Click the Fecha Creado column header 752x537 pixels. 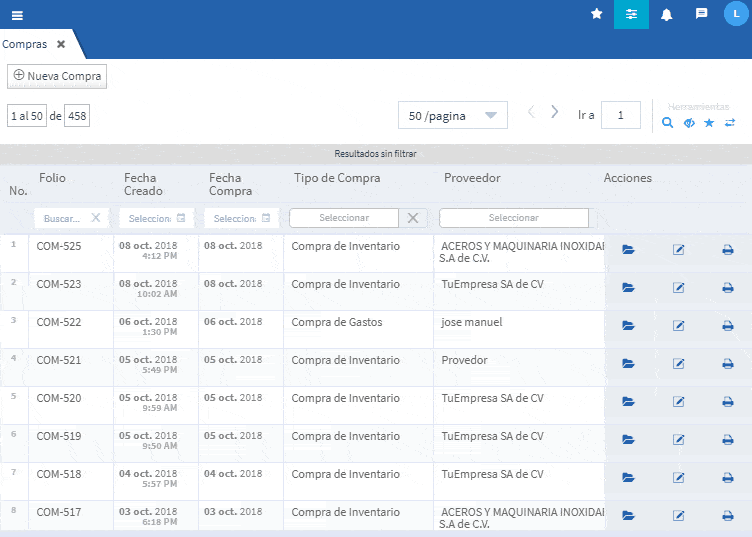point(143,184)
